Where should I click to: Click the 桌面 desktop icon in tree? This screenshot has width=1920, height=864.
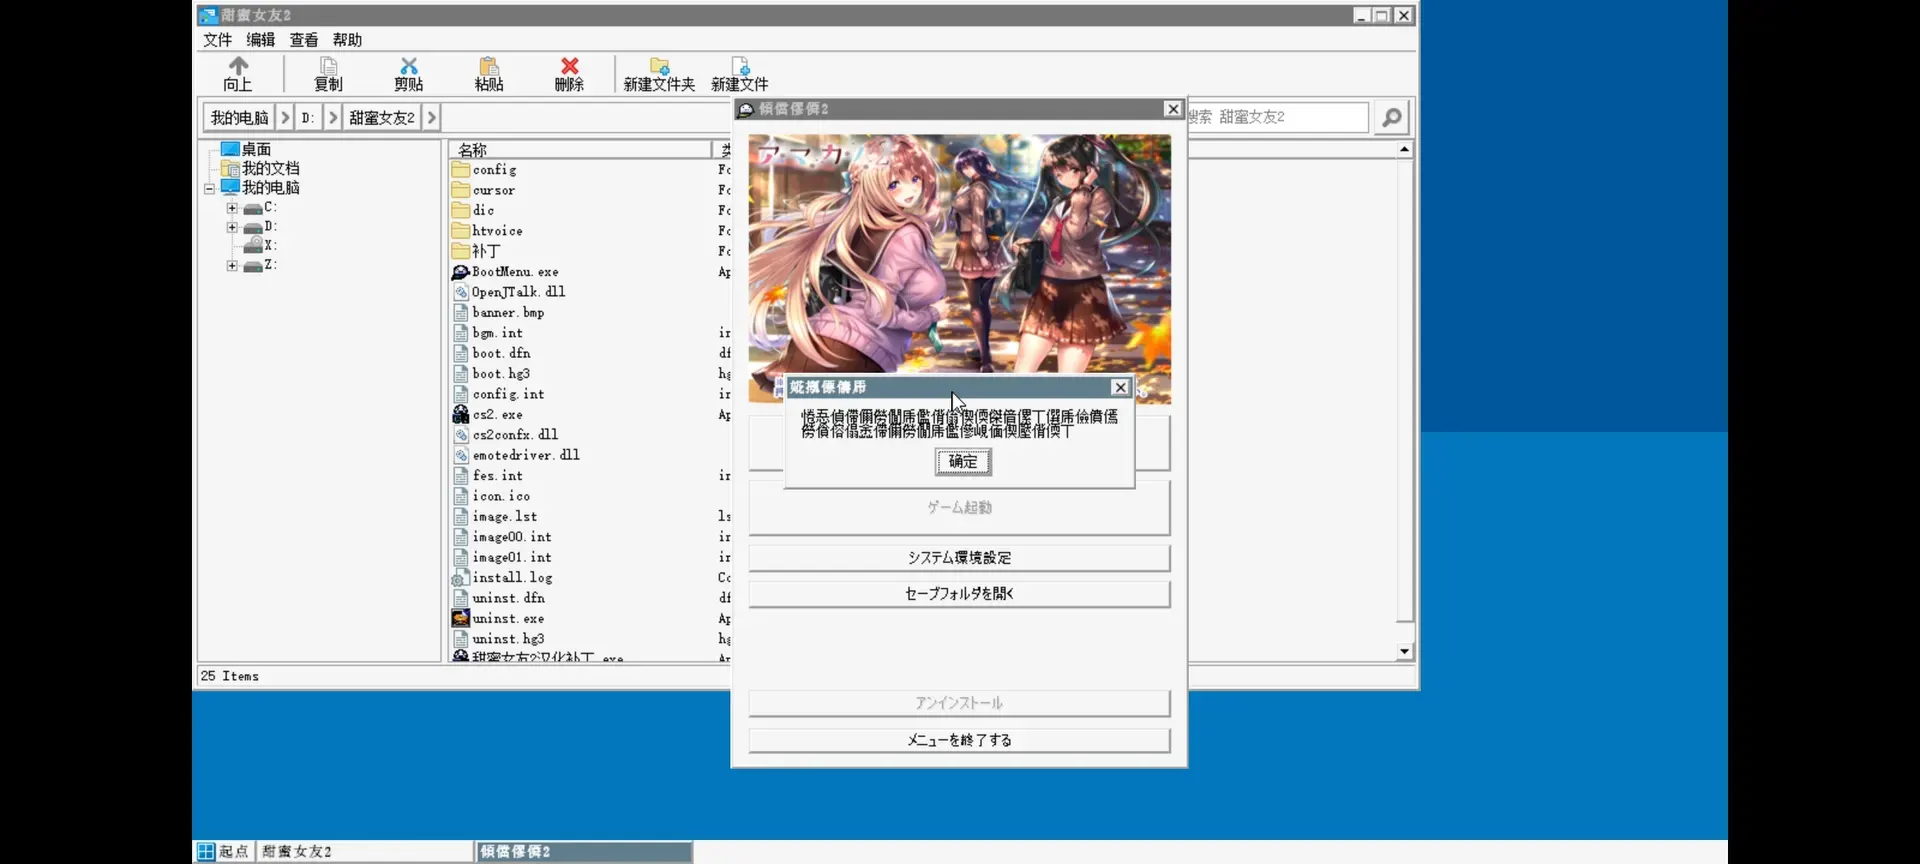230,149
